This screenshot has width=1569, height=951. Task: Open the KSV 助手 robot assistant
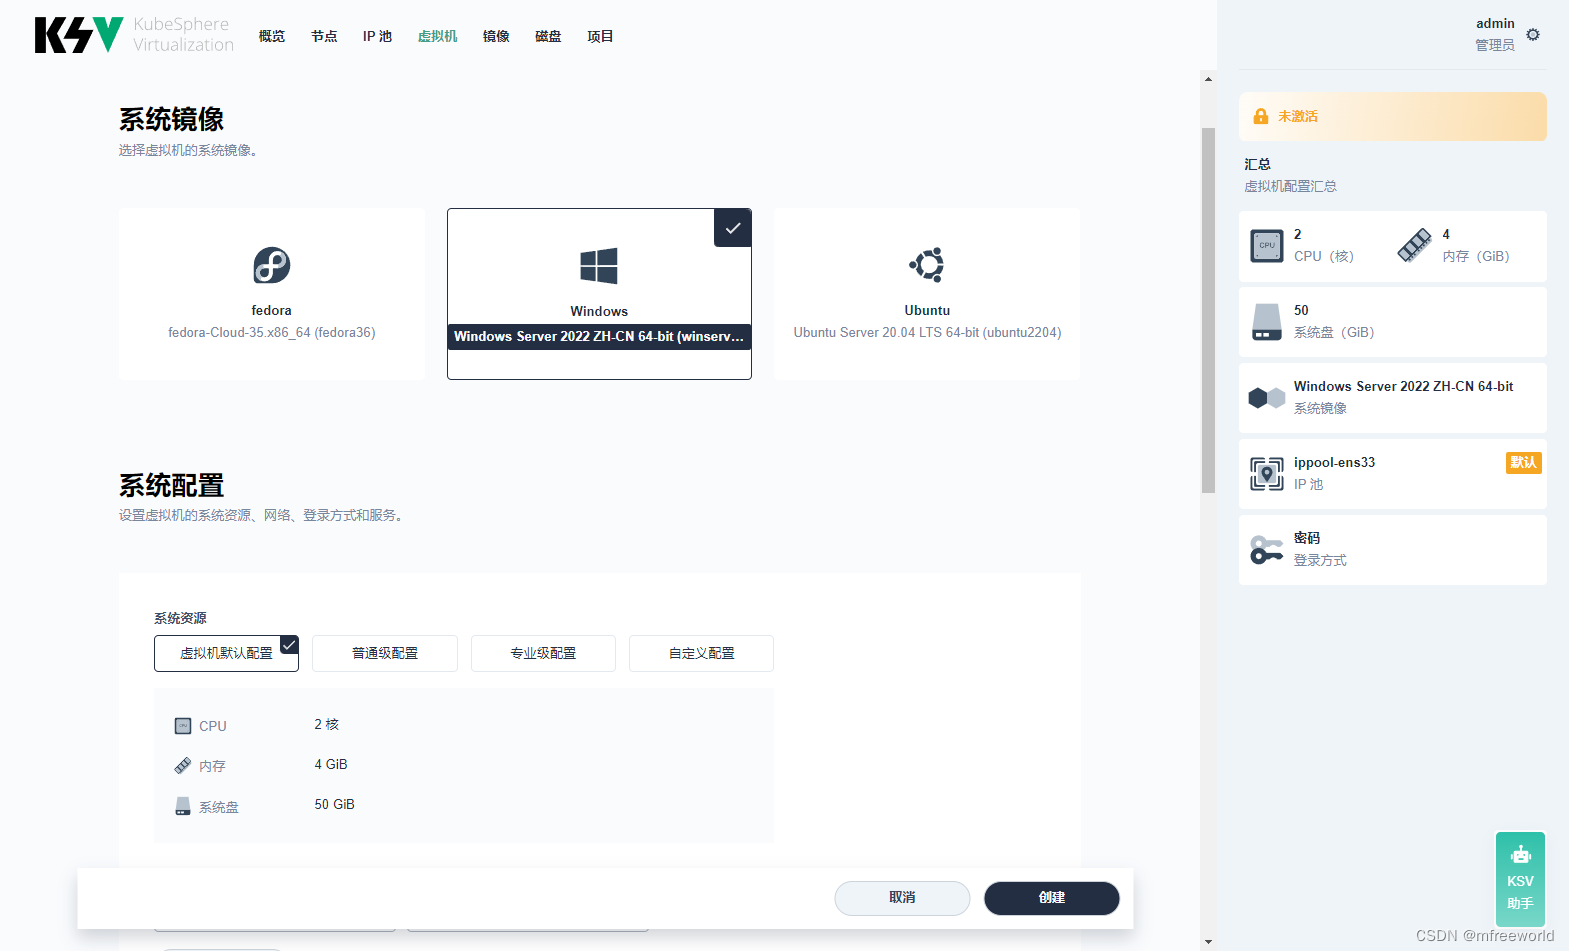pos(1521,878)
